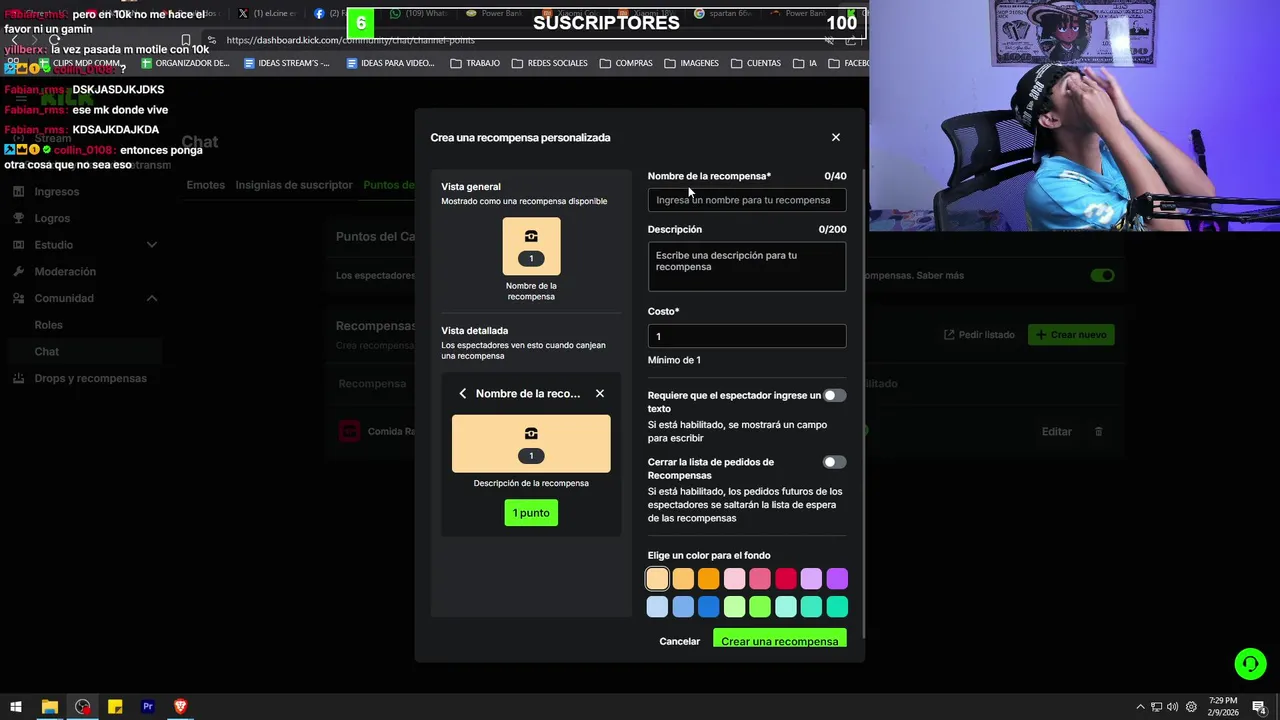The width and height of the screenshot is (1280, 720).
Task: Open the REDES SOCIALES bookmarks folder
Action: [x=549, y=63]
